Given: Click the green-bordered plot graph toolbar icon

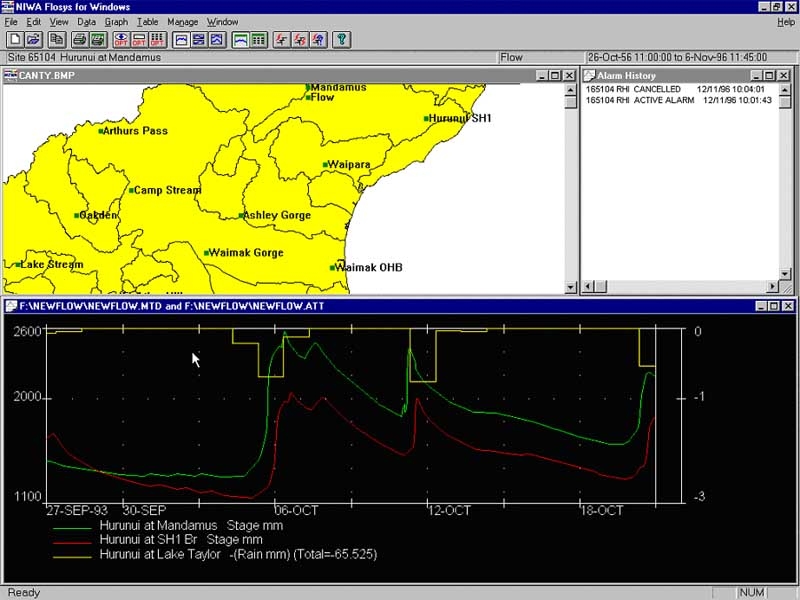Looking at the screenshot, I should tap(240, 40).
